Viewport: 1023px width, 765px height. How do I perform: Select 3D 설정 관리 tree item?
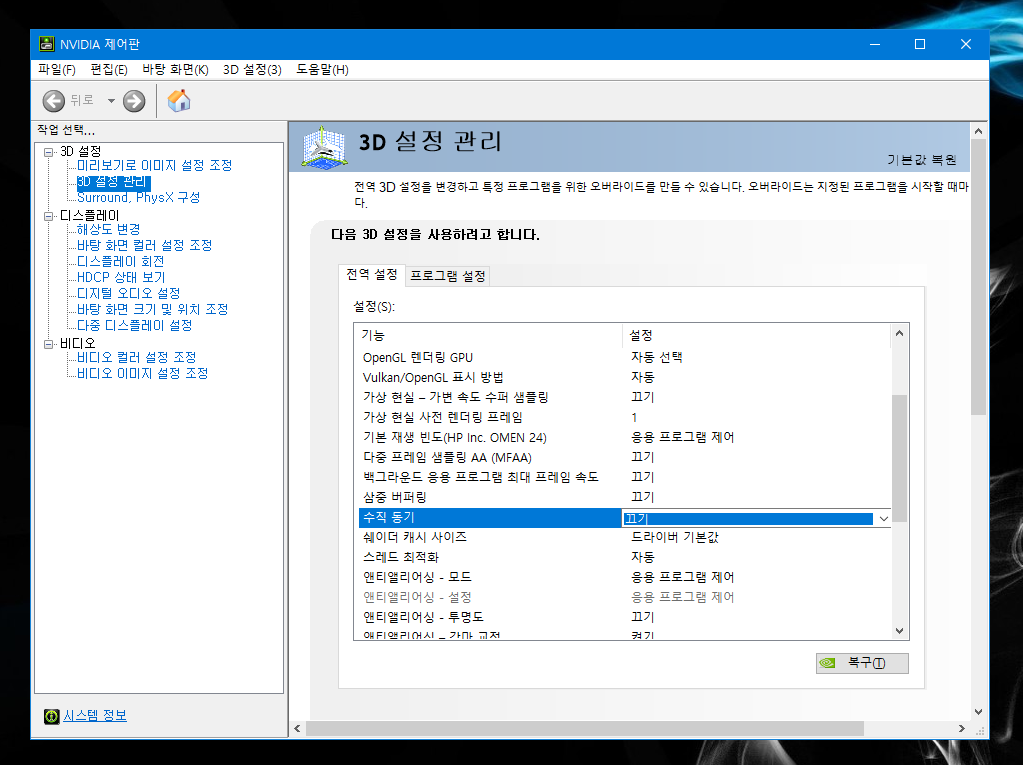point(114,182)
